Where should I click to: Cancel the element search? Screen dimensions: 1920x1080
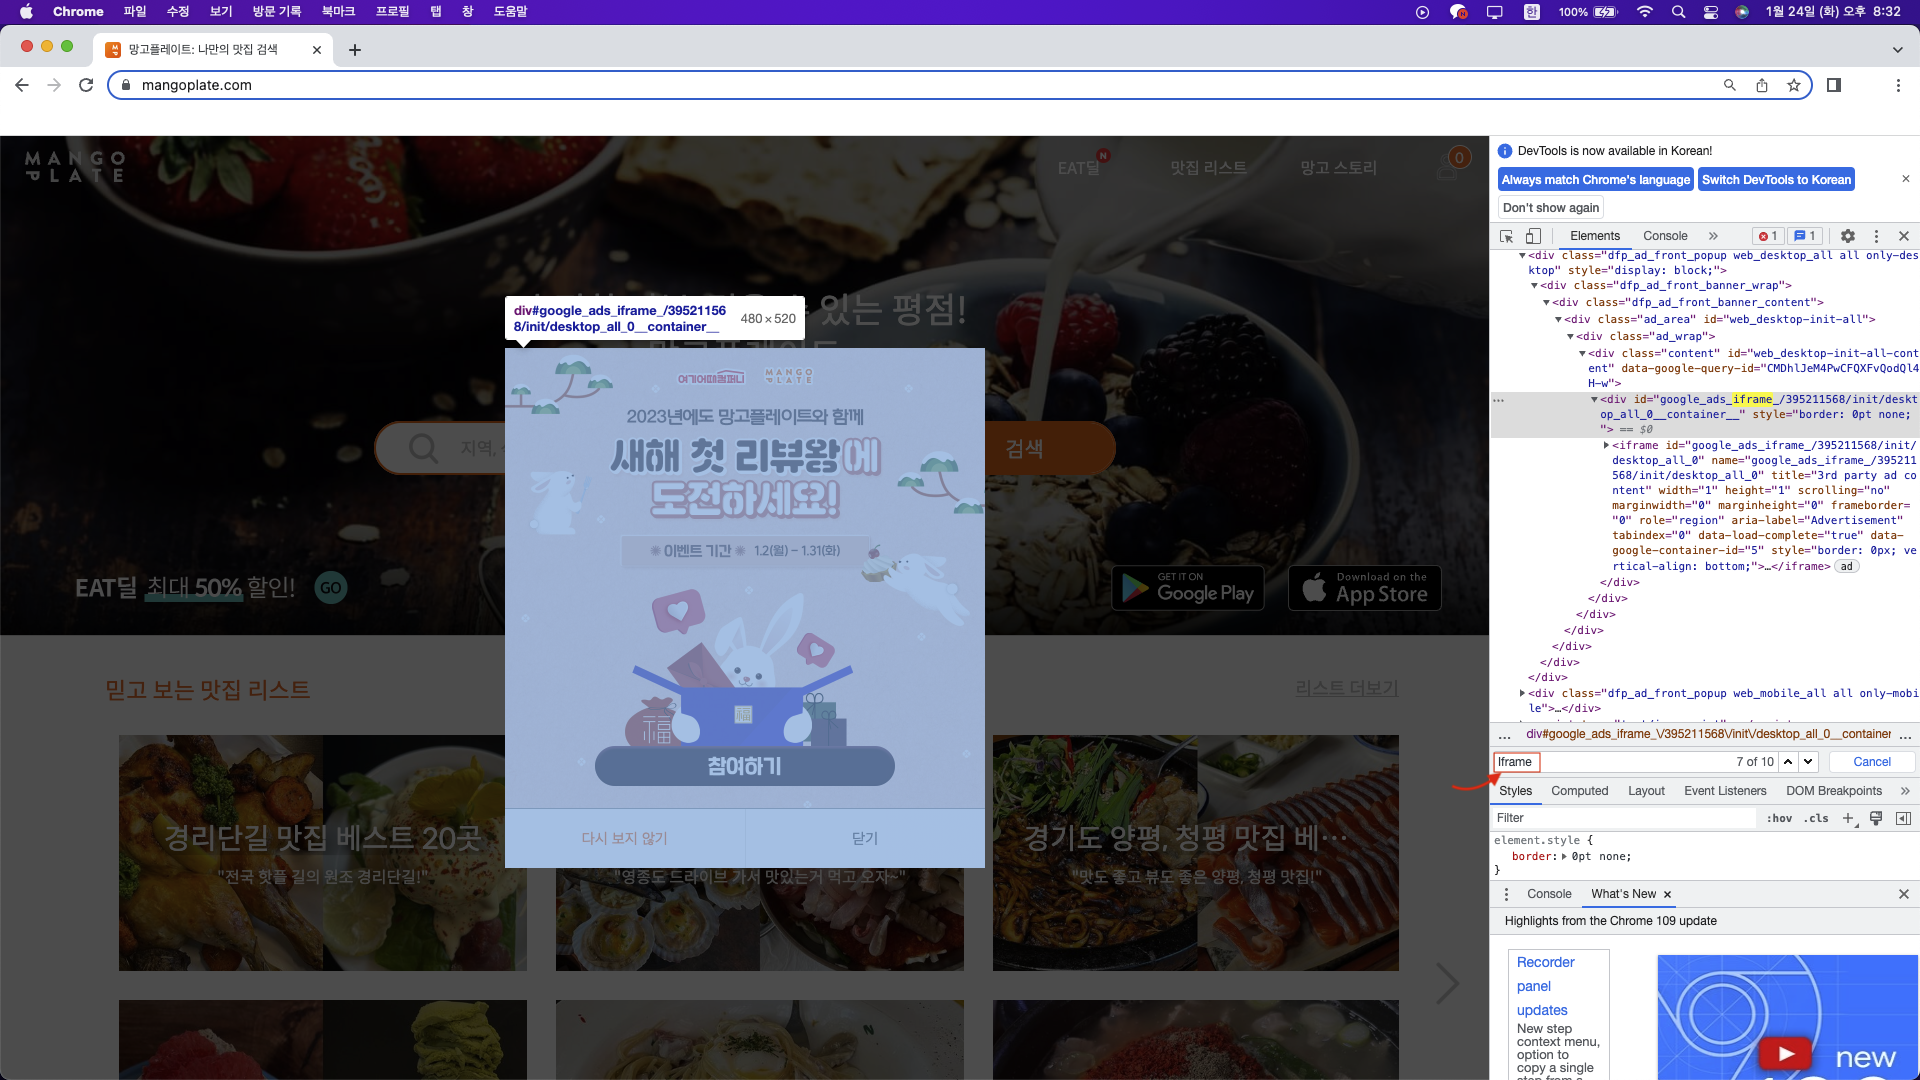pyautogui.click(x=1871, y=762)
